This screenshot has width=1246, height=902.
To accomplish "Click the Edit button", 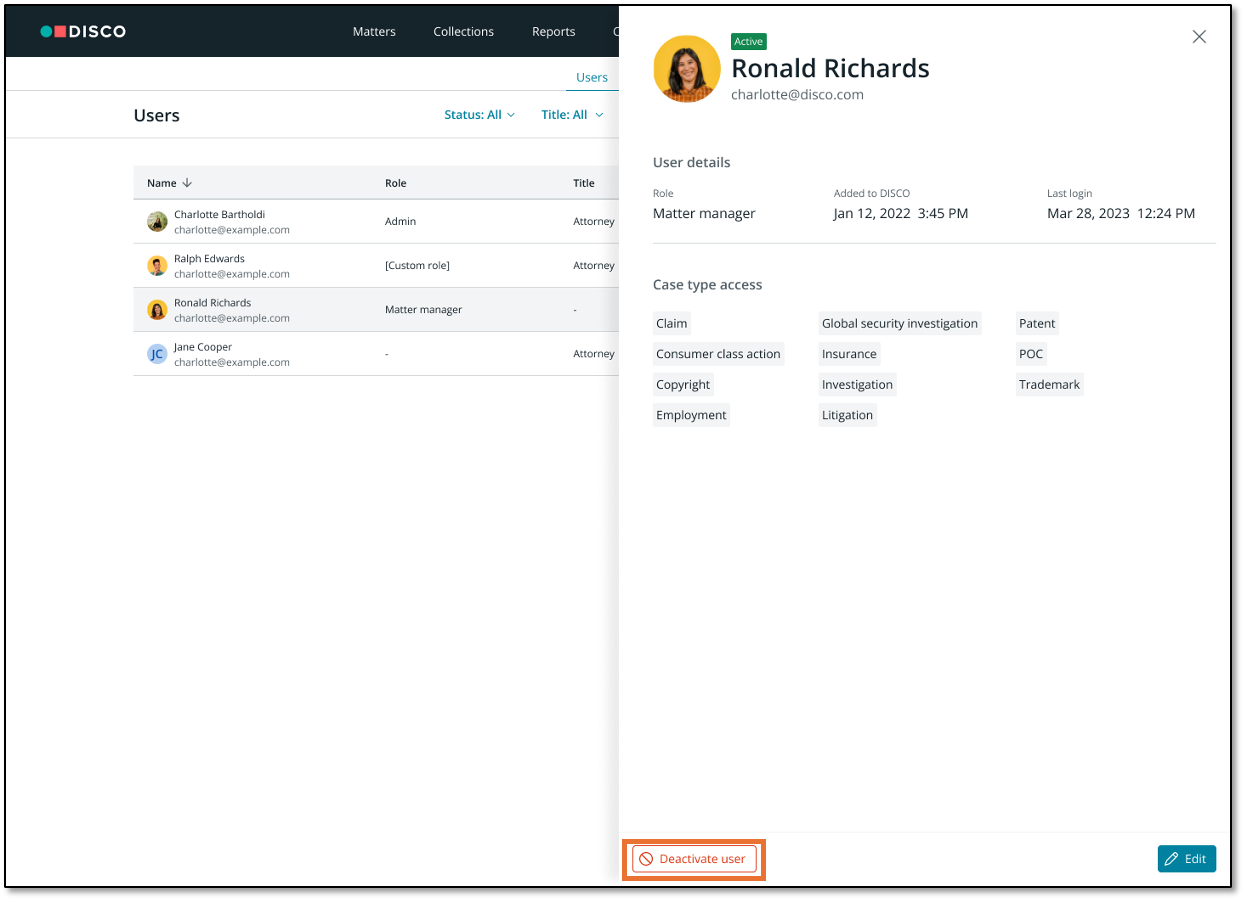I will (1186, 859).
